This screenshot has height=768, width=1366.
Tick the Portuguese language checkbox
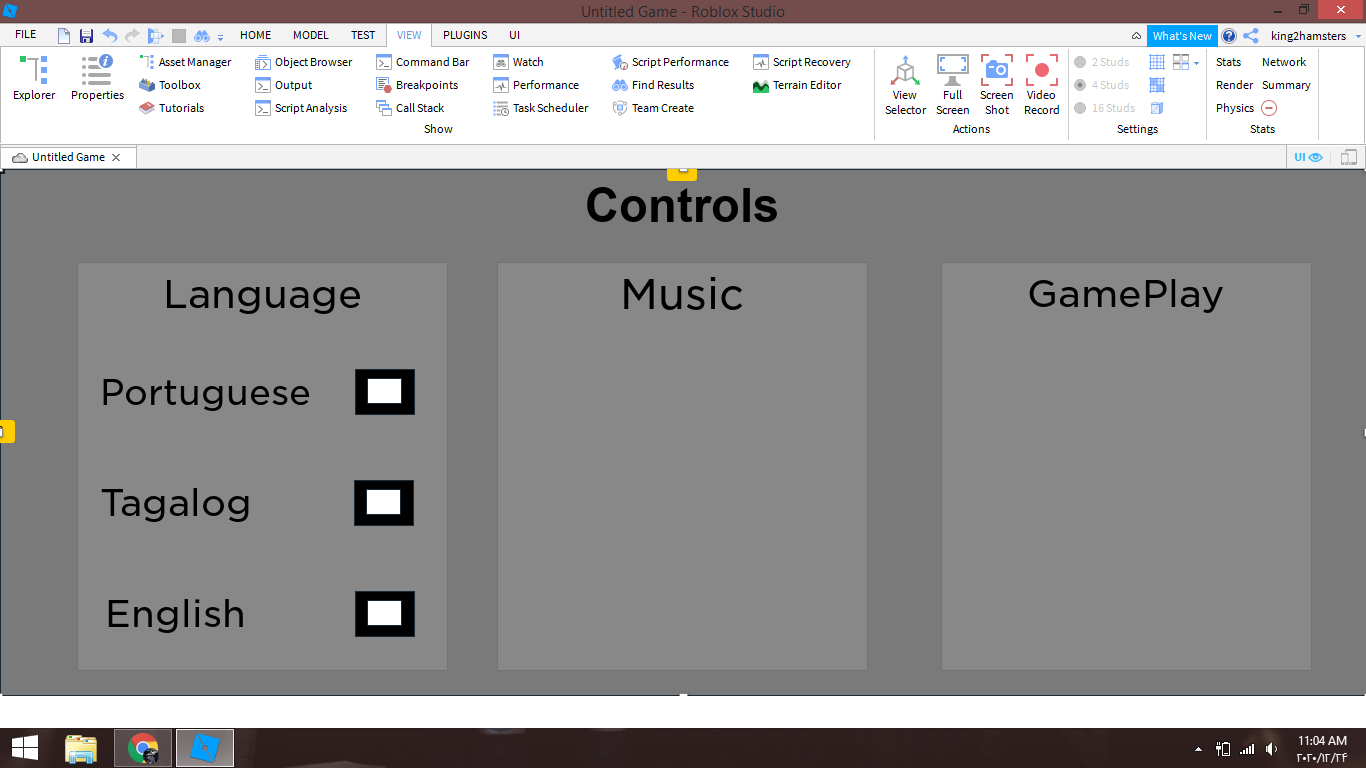[385, 392]
